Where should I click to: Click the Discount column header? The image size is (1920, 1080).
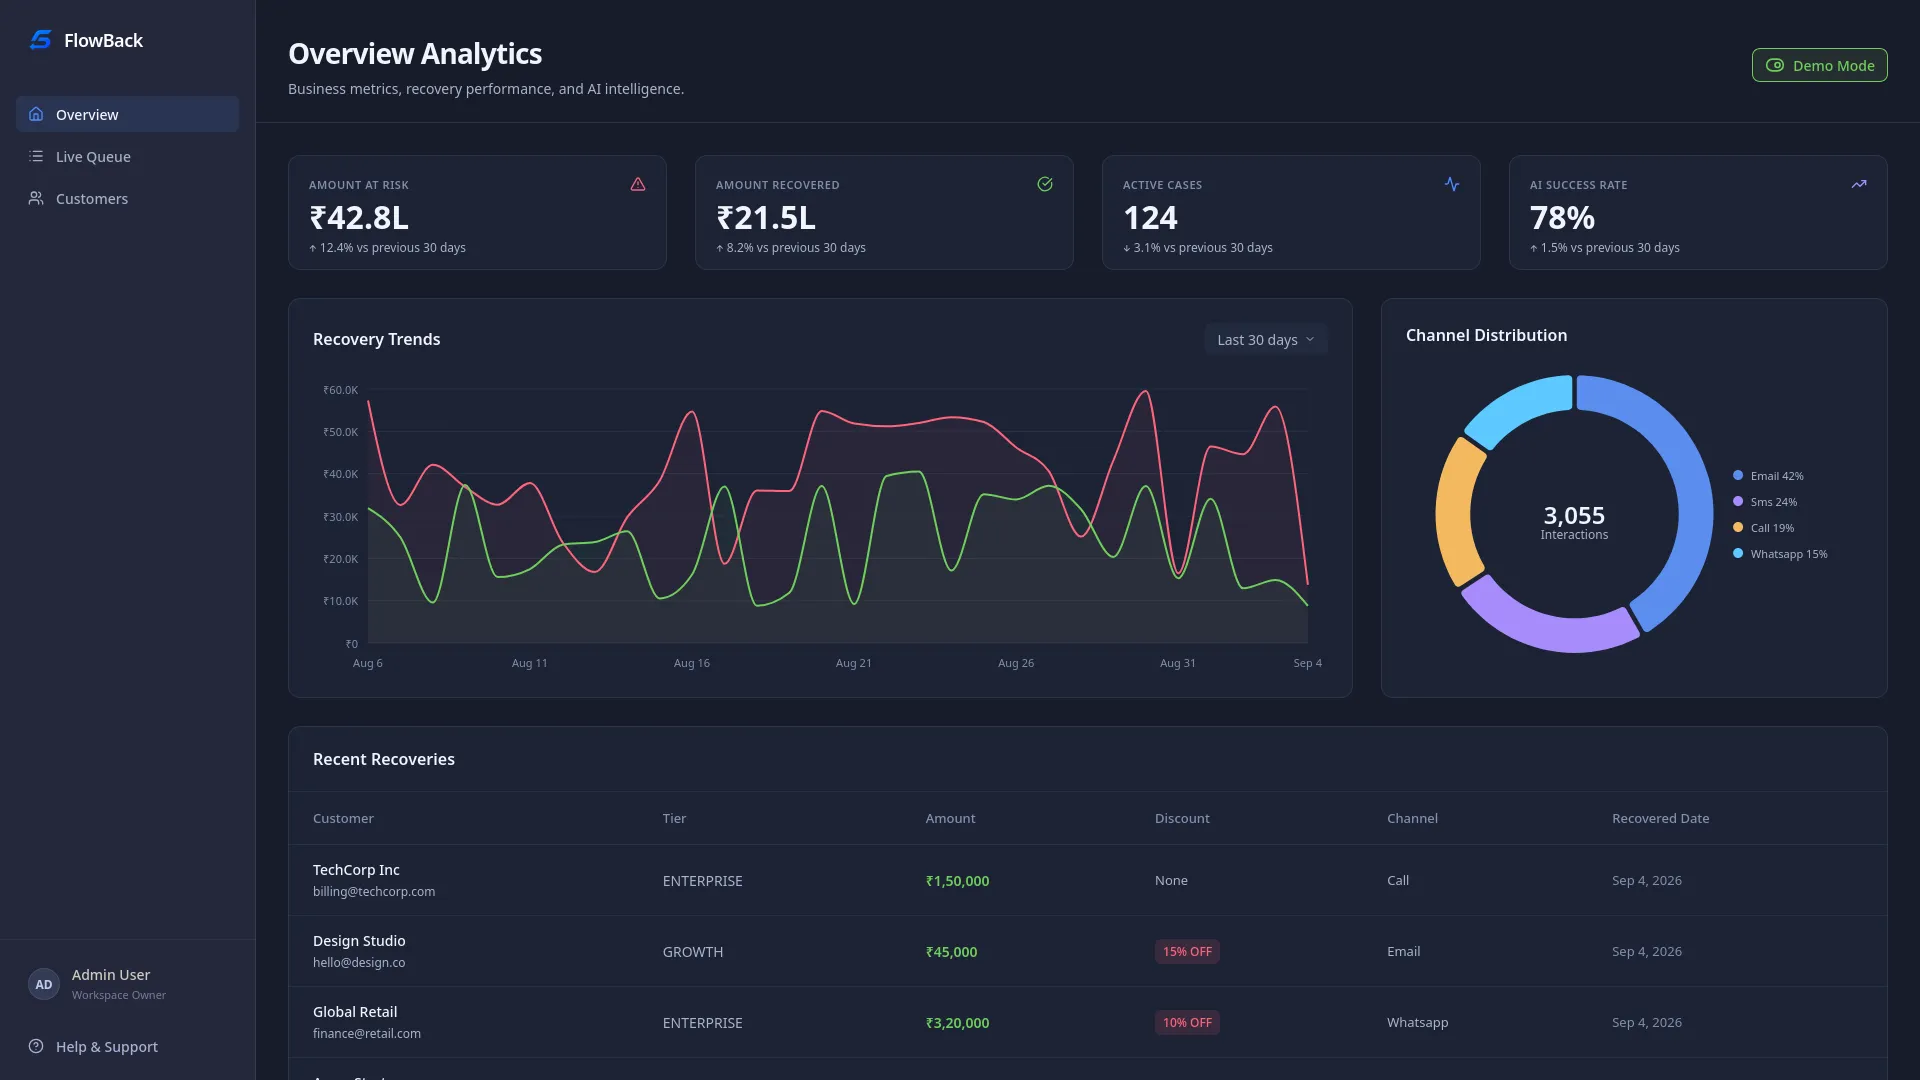1182,818
